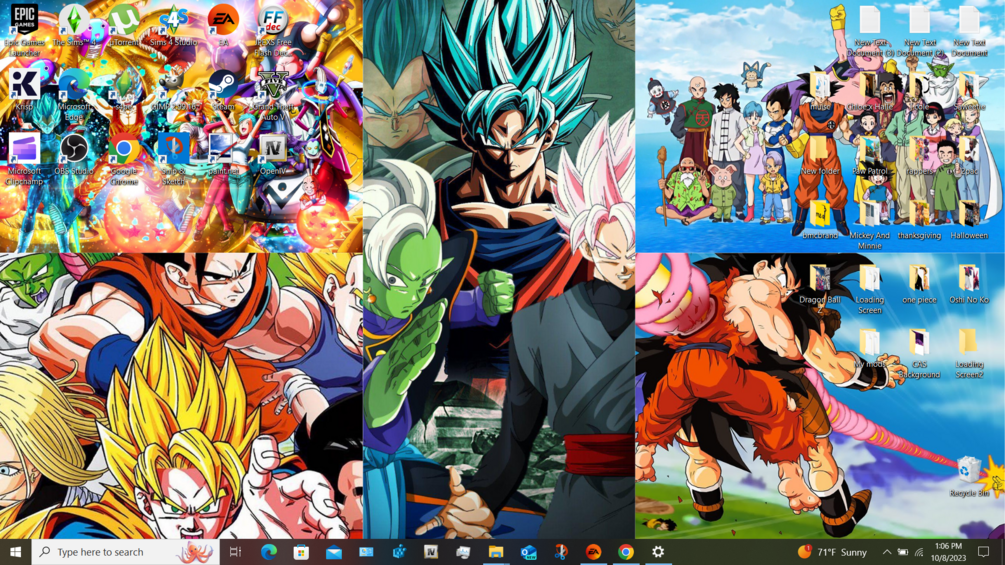The width and height of the screenshot is (1005, 565).
Task: Select the Paw Patrol folder
Action: pyautogui.click(x=870, y=155)
